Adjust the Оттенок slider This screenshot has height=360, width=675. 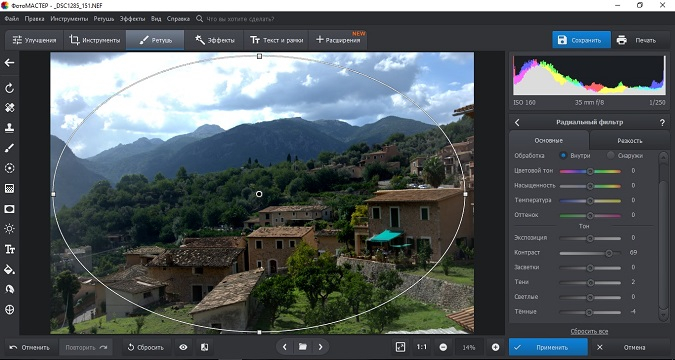[590, 215]
